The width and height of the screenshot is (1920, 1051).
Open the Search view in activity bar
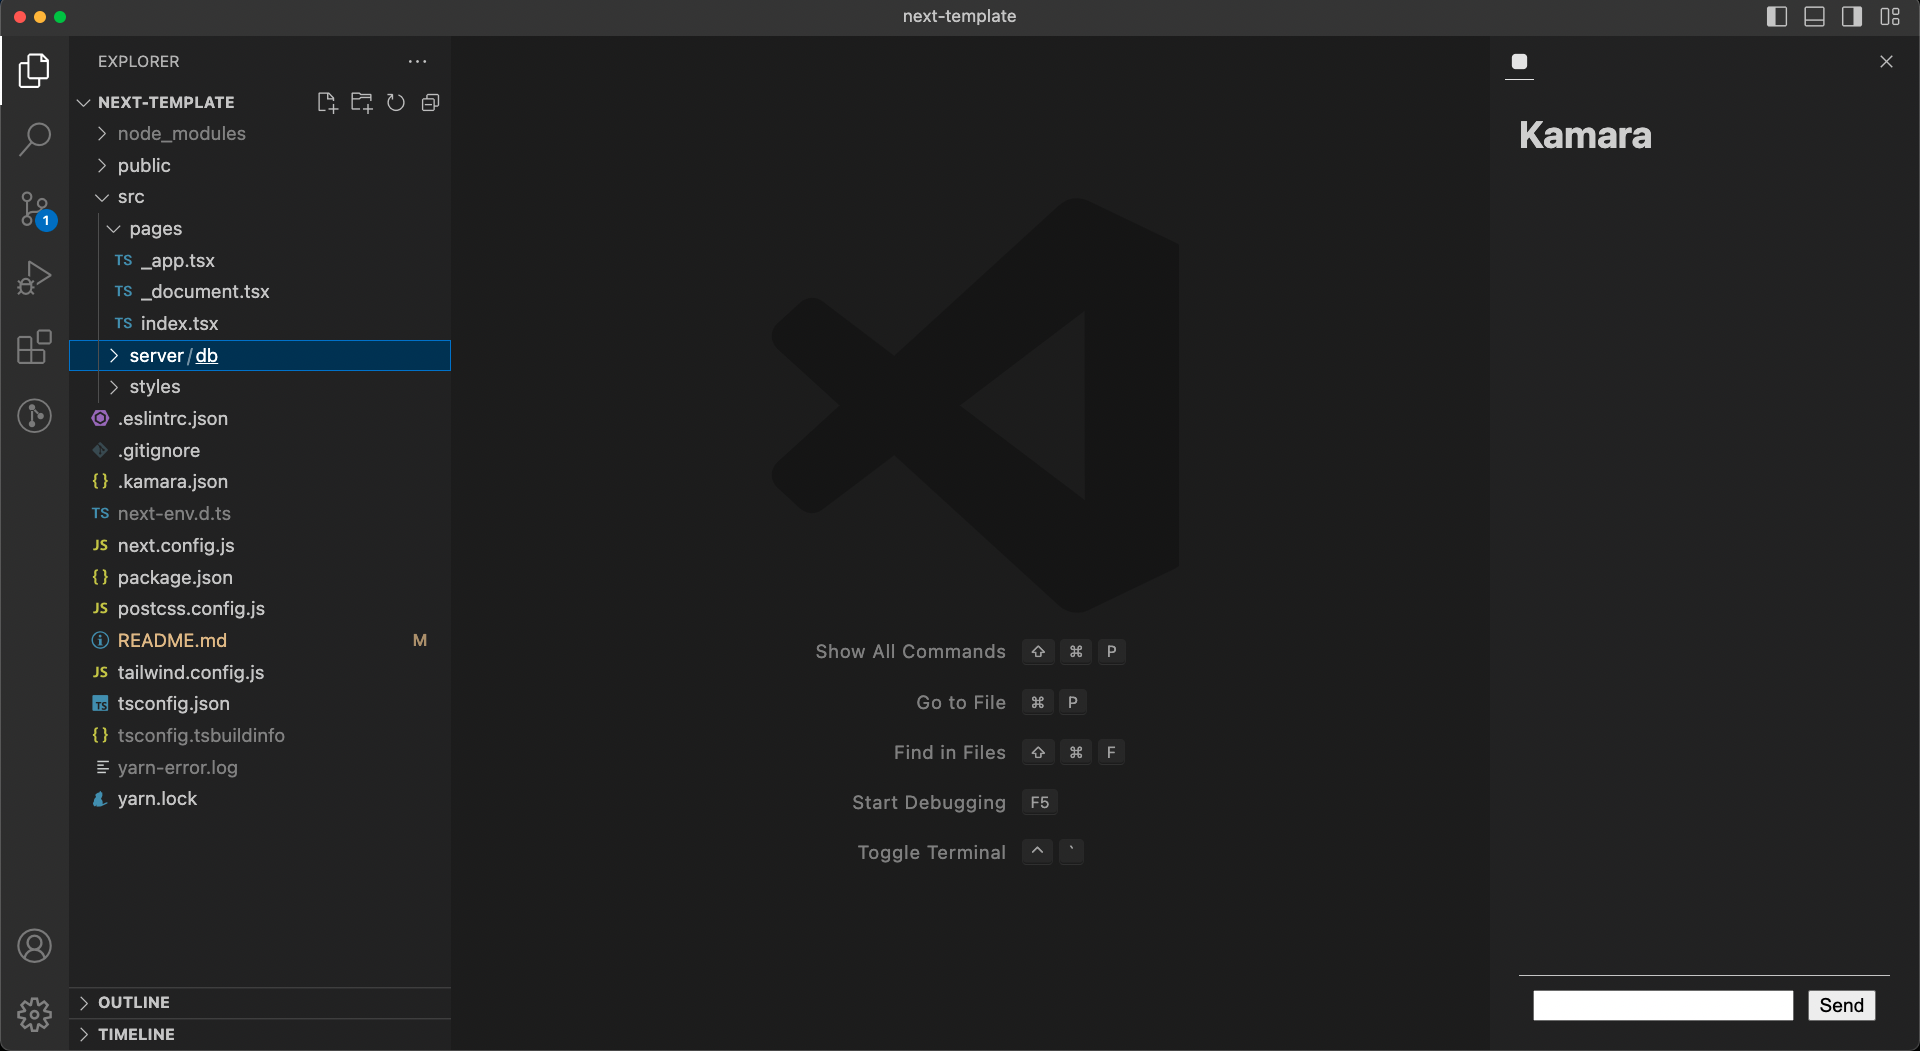coord(34,139)
